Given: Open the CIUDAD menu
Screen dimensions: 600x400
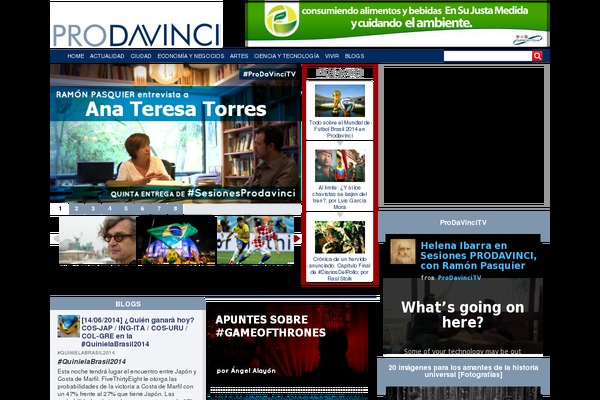Looking at the screenshot, I should [x=141, y=56].
